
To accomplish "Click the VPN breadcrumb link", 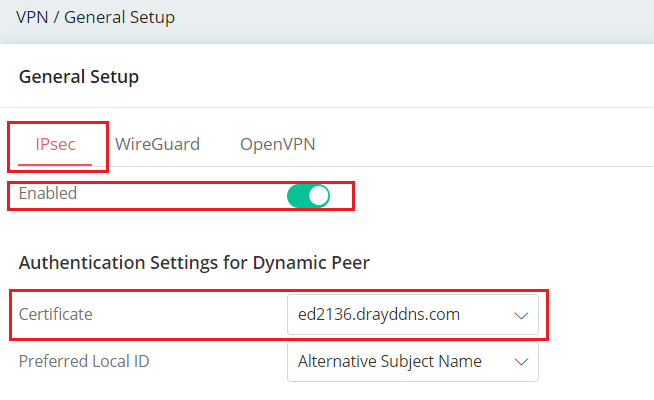I will (31, 17).
